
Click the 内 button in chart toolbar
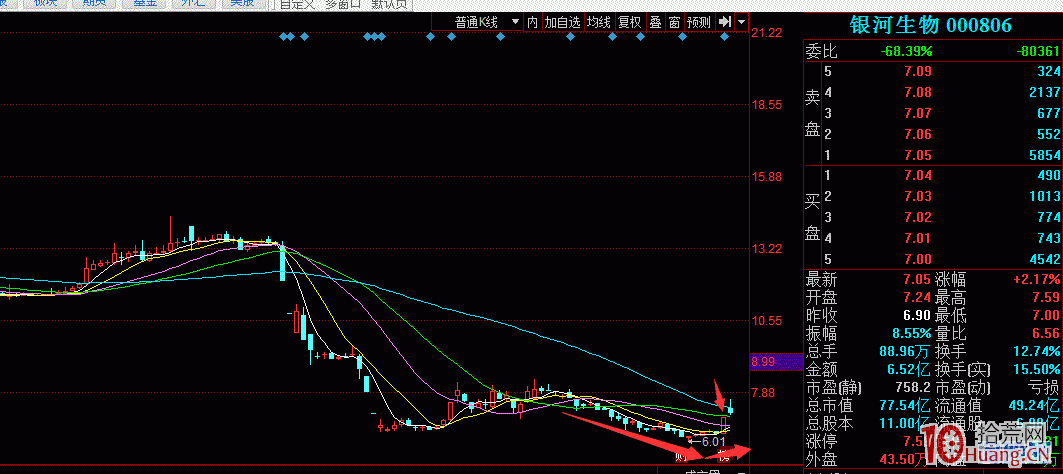tap(532, 22)
